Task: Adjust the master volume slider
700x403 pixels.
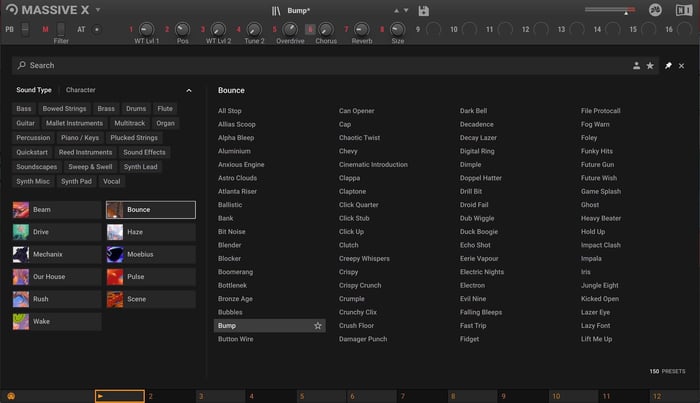Action: coord(610,10)
